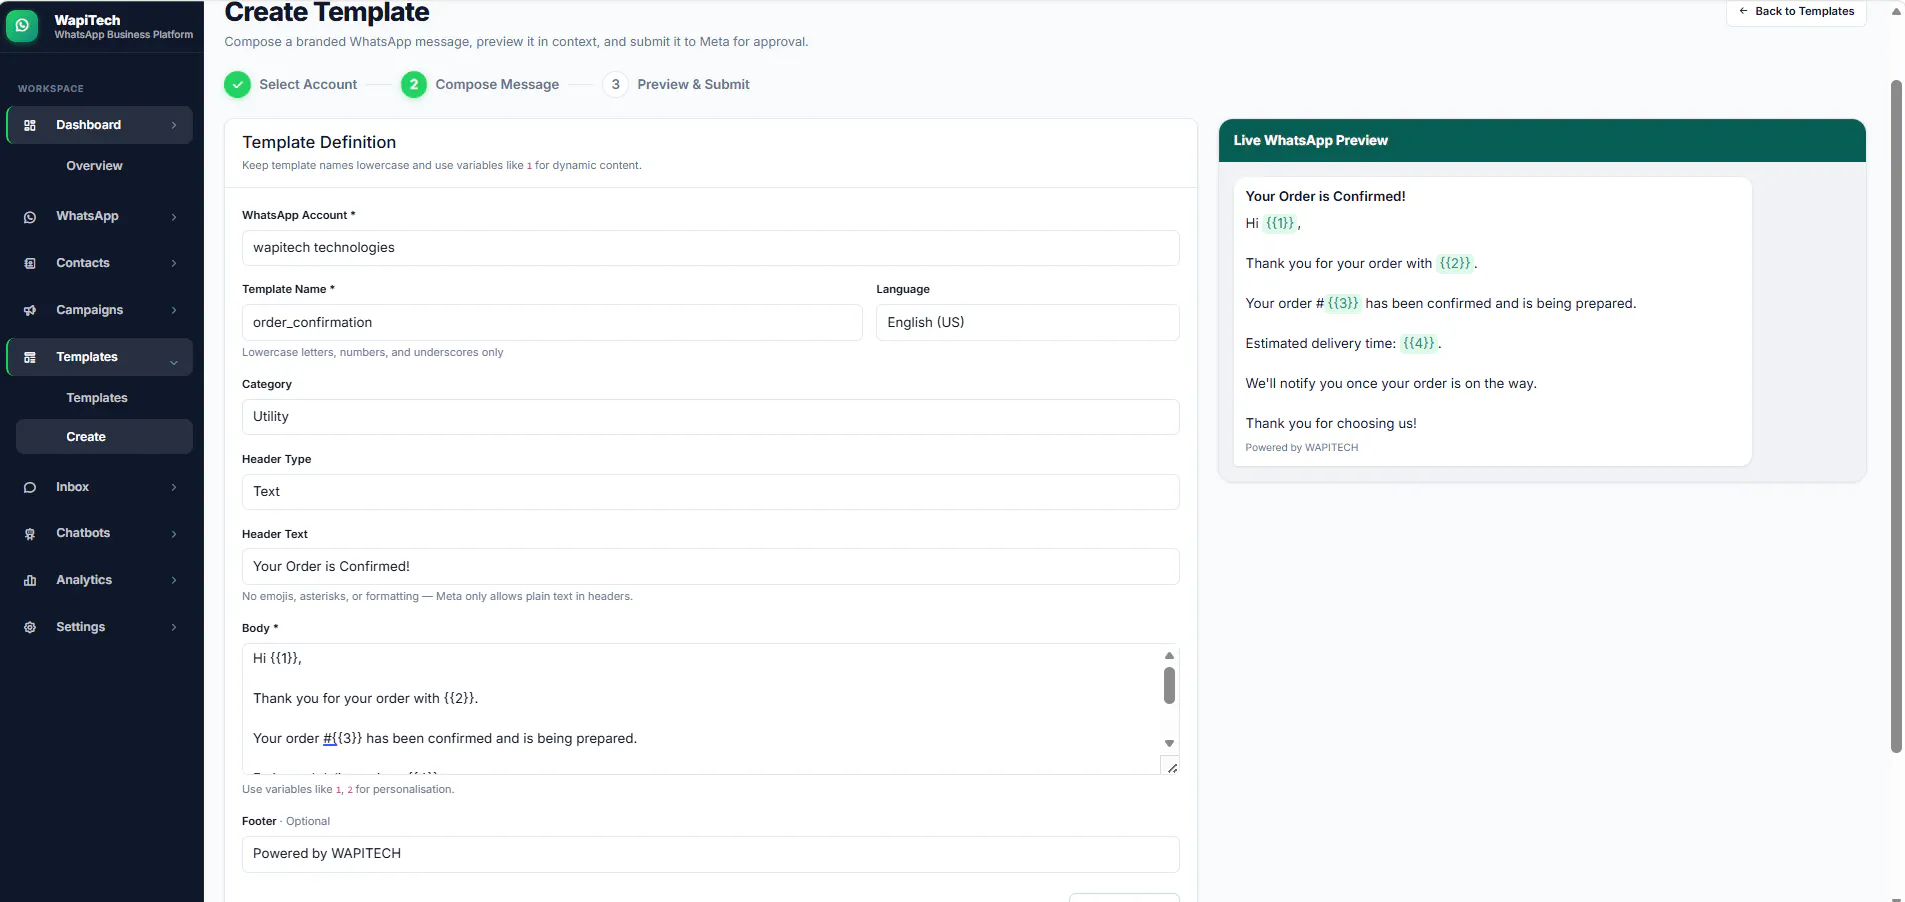Expand the Inbox menu chevron

(x=174, y=488)
